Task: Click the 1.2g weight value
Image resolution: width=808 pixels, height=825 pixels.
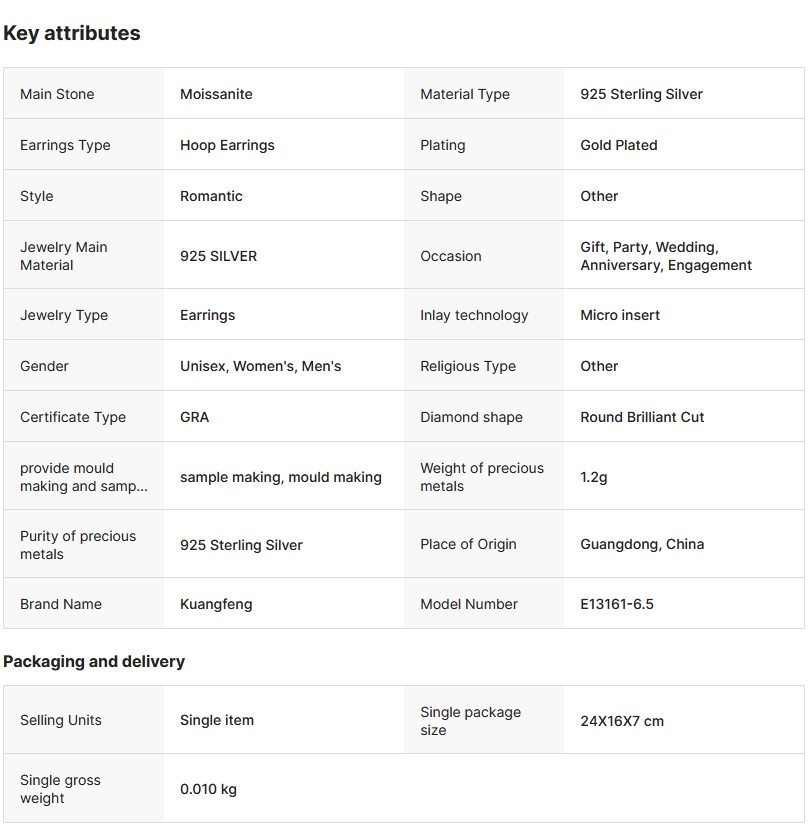Action: (x=594, y=477)
